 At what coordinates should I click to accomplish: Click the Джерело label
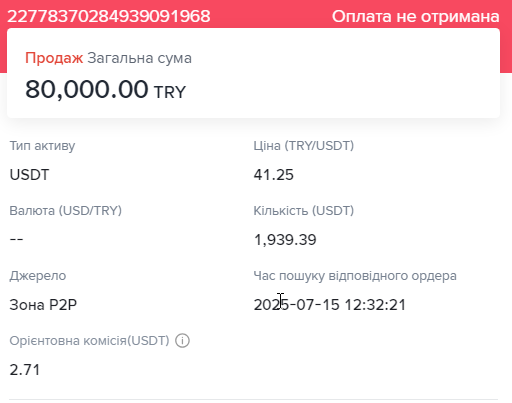pos(38,276)
